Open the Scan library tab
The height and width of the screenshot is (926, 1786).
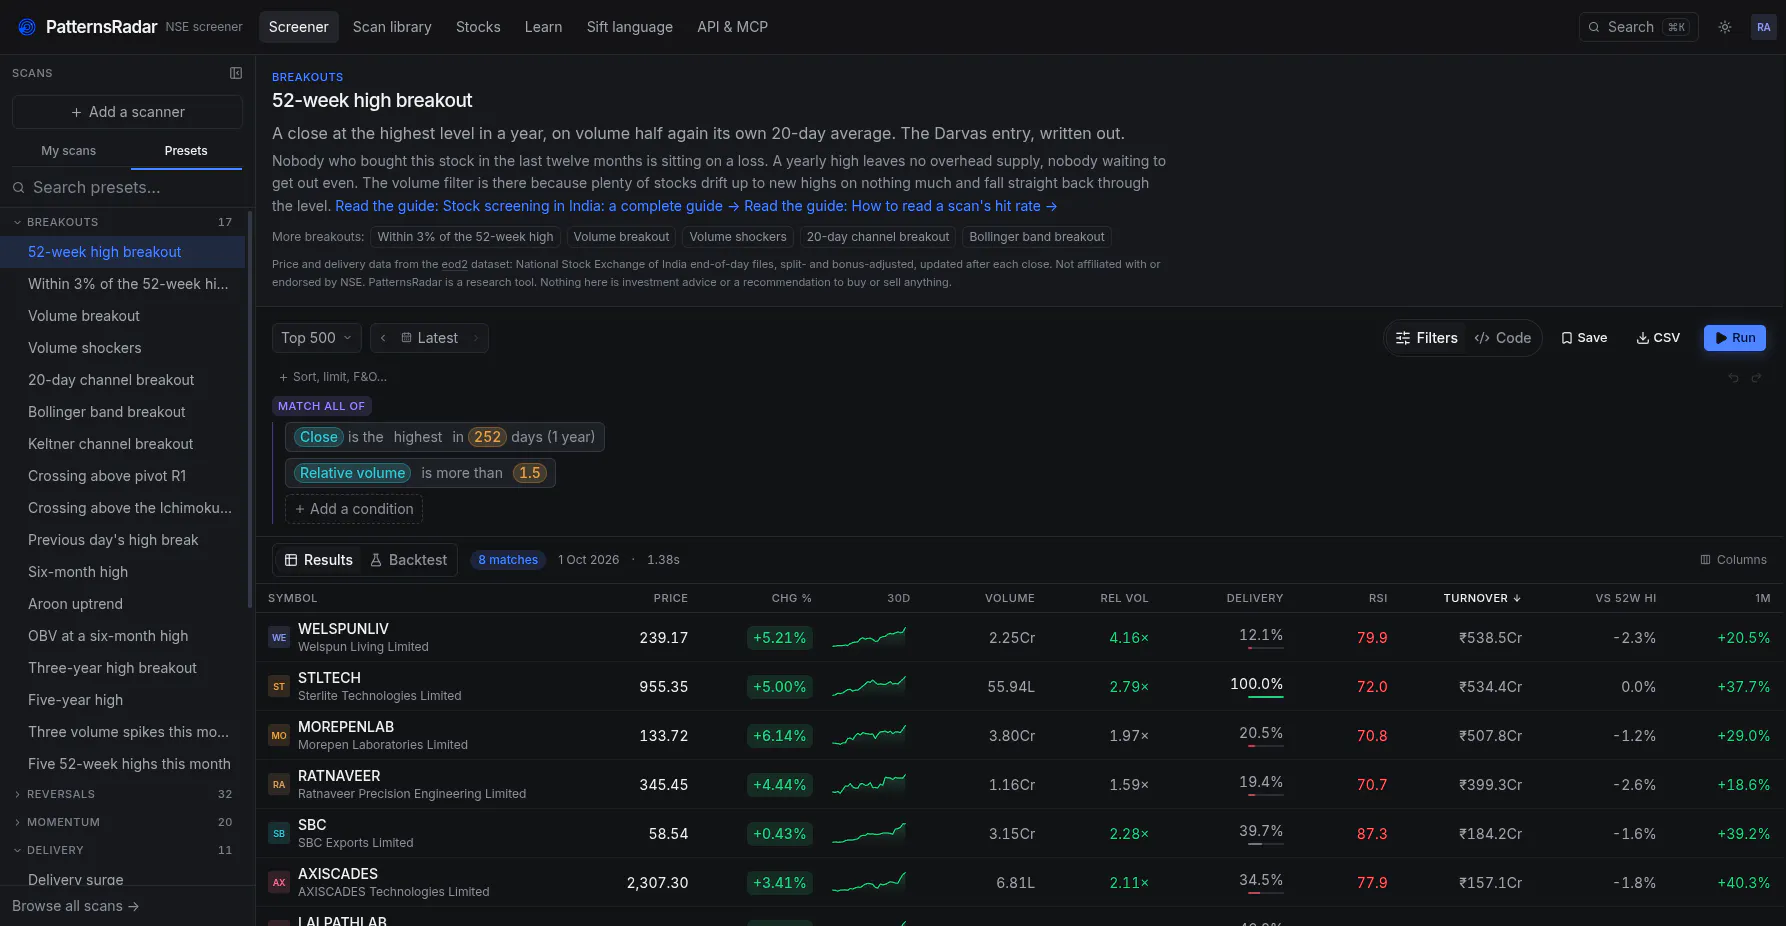point(392,27)
